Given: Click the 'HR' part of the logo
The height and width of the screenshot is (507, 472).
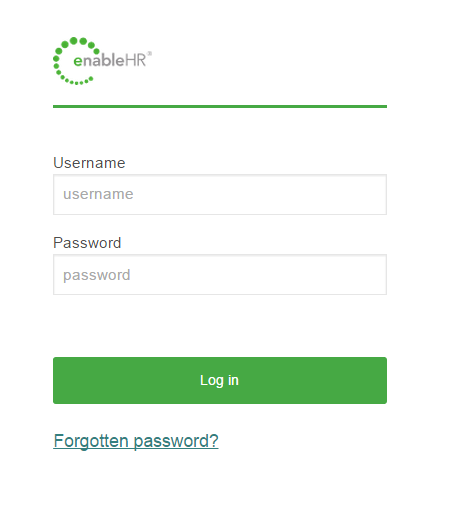Looking at the screenshot, I should (136, 61).
